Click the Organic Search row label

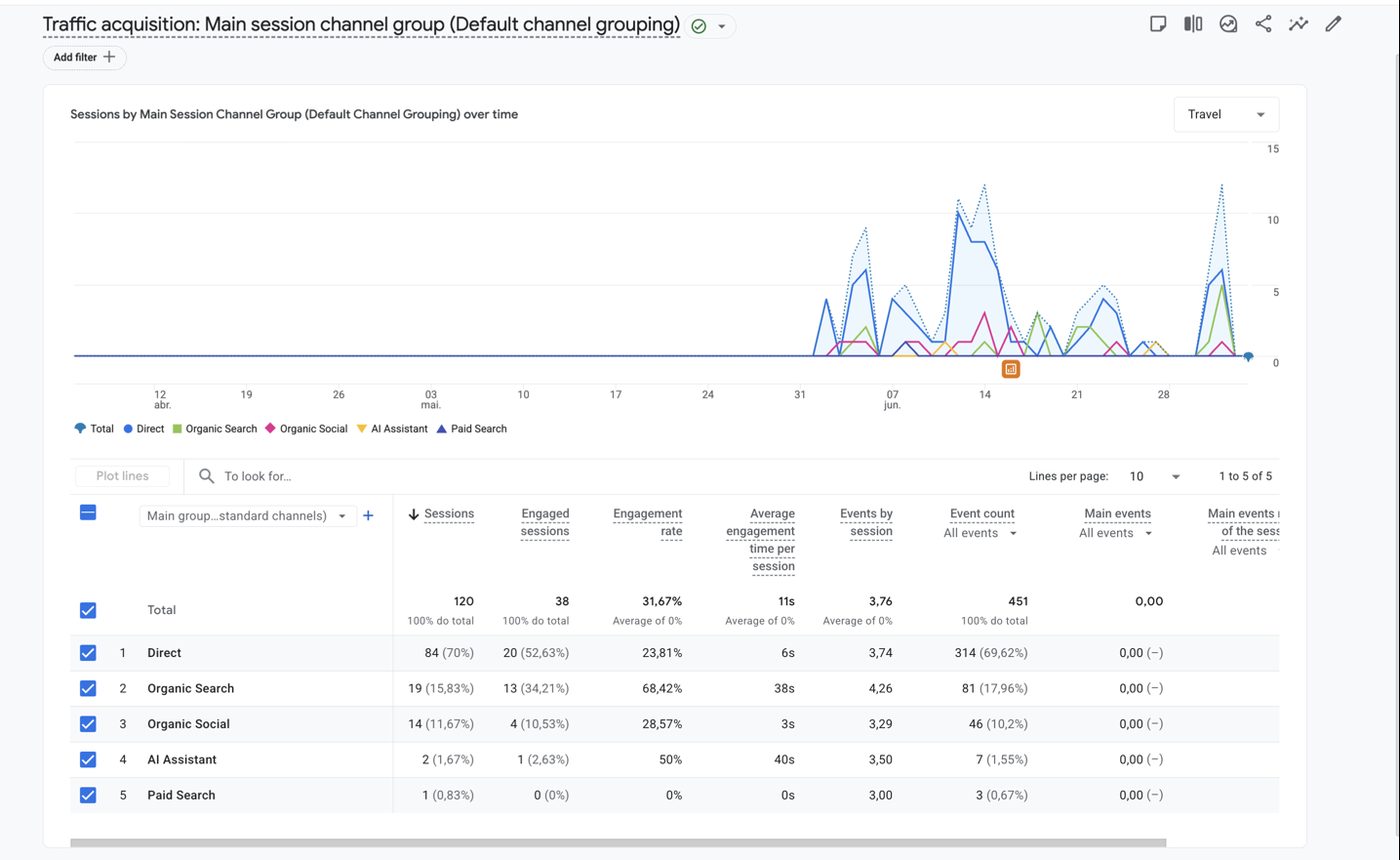190,688
